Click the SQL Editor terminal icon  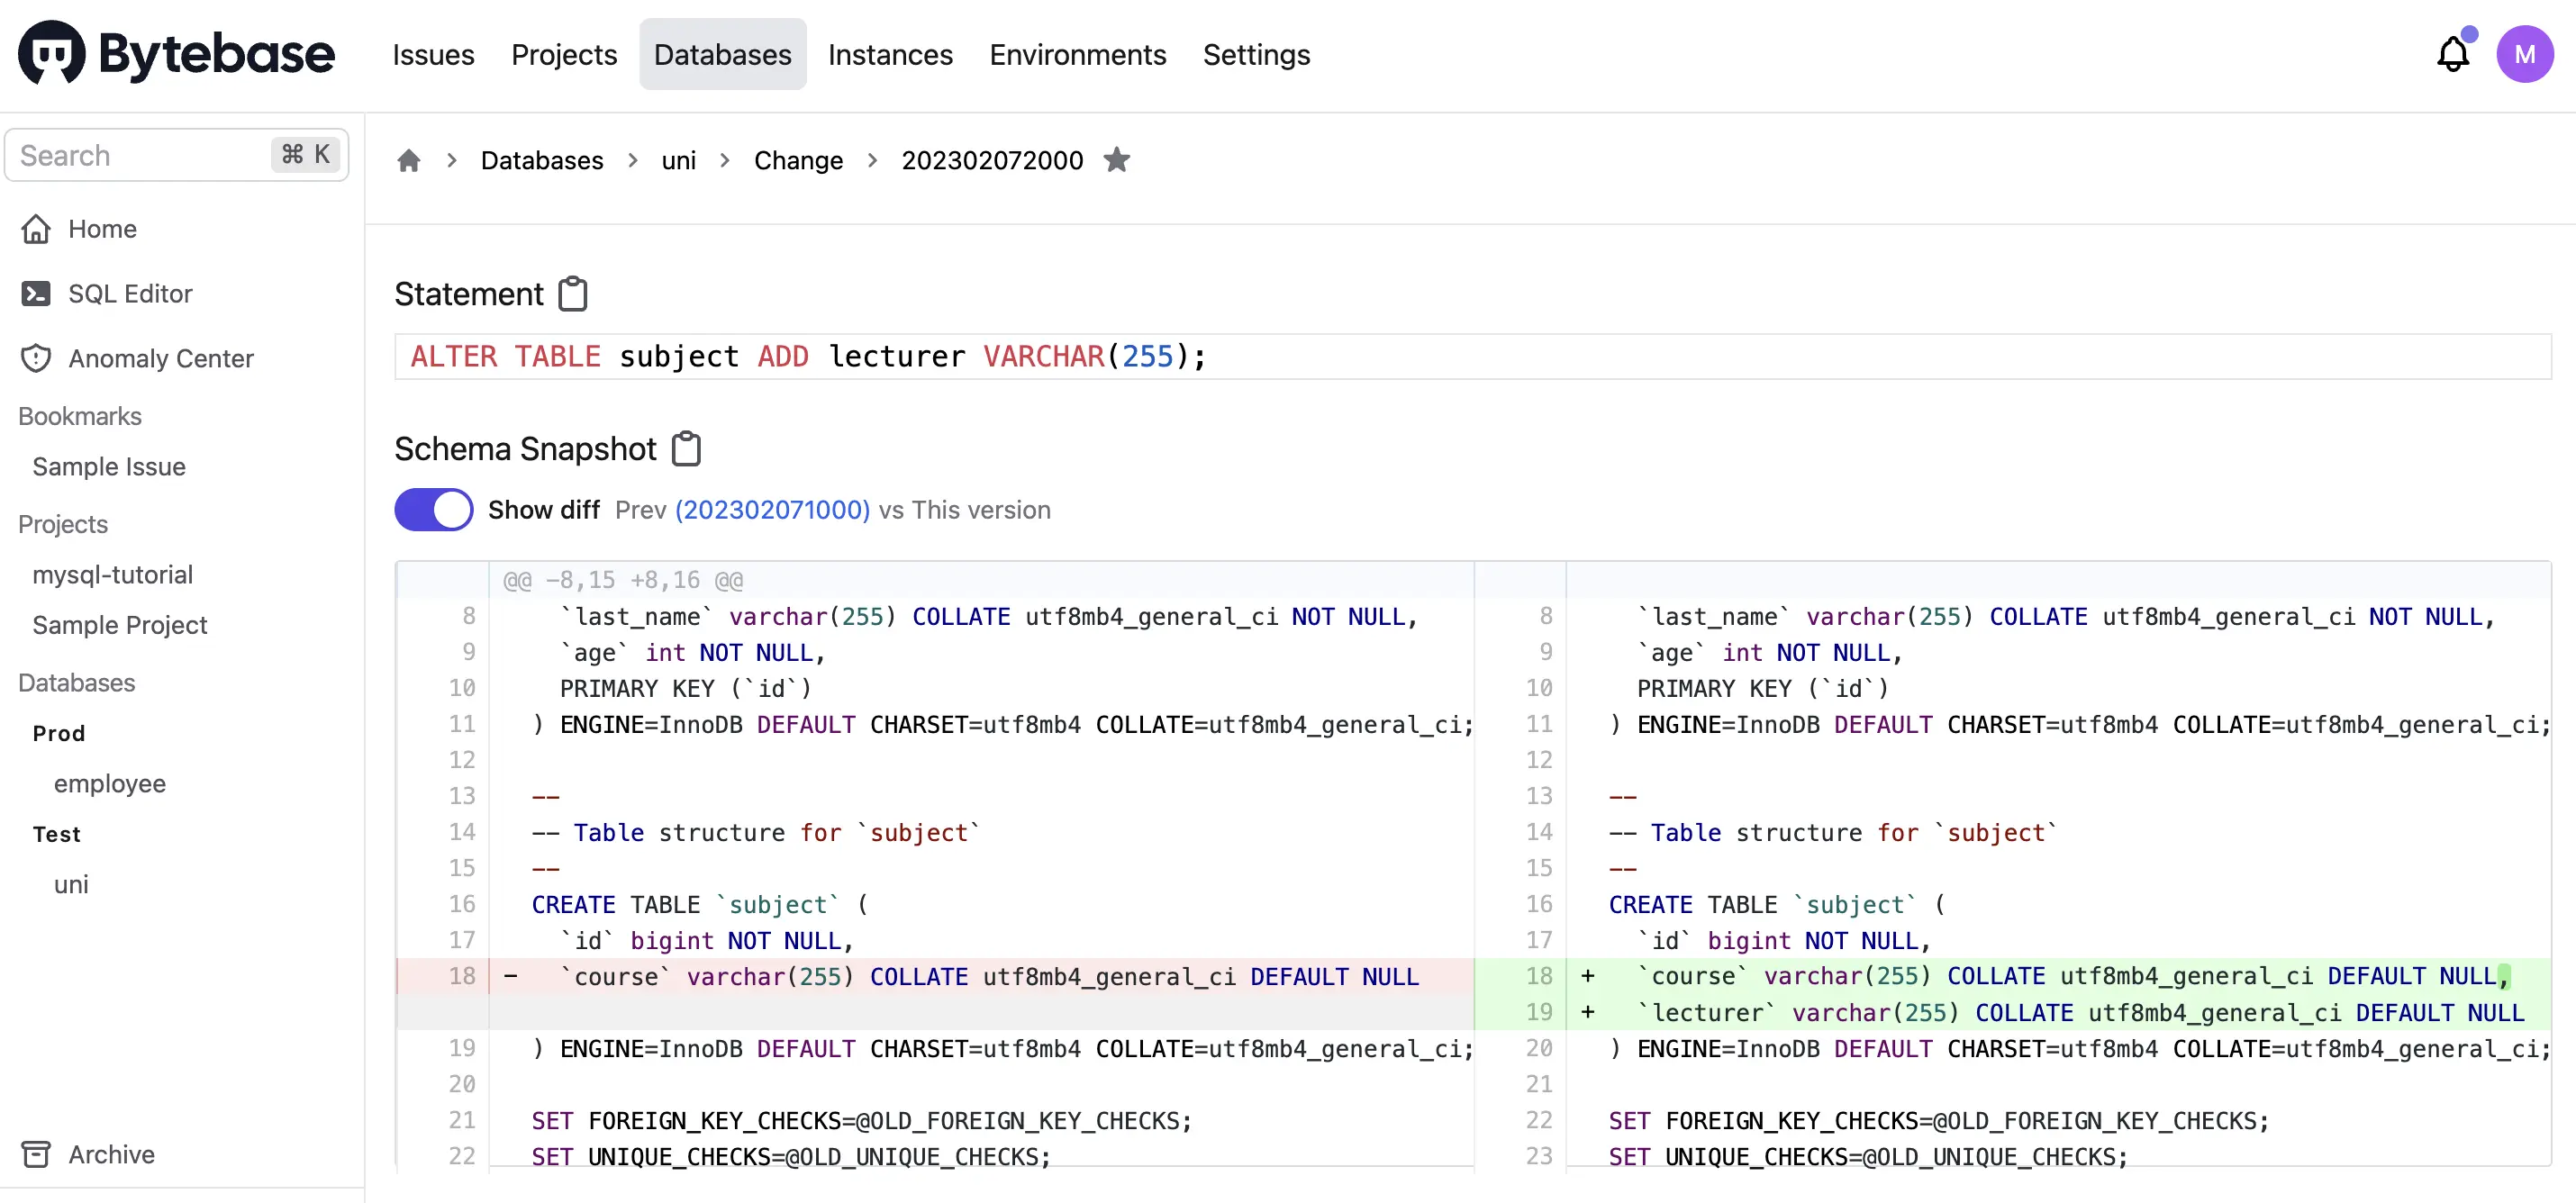pos(36,294)
